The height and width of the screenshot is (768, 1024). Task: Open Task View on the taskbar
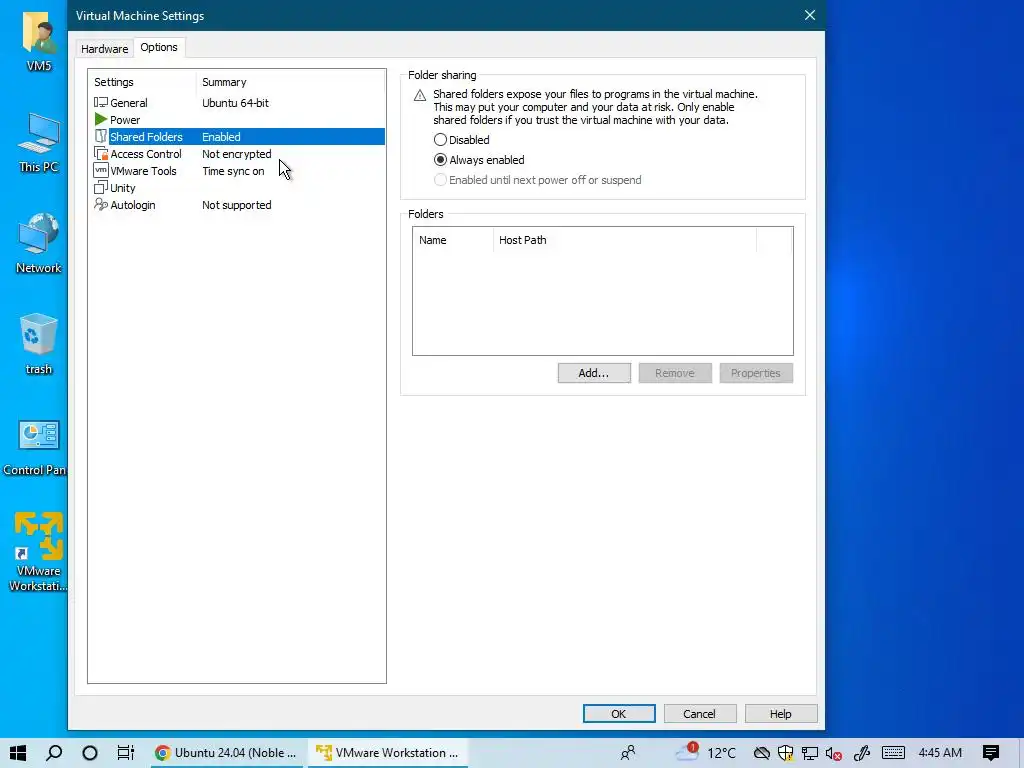tap(125, 753)
